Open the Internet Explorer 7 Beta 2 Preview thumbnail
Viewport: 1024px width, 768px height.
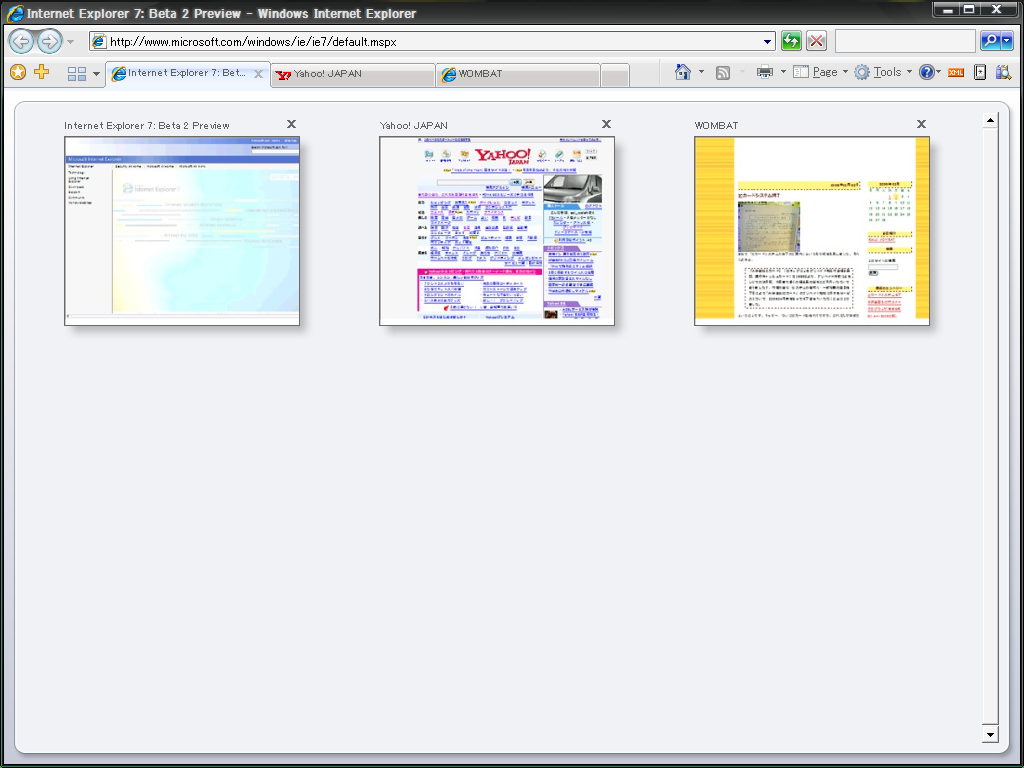(x=182, y=231)
